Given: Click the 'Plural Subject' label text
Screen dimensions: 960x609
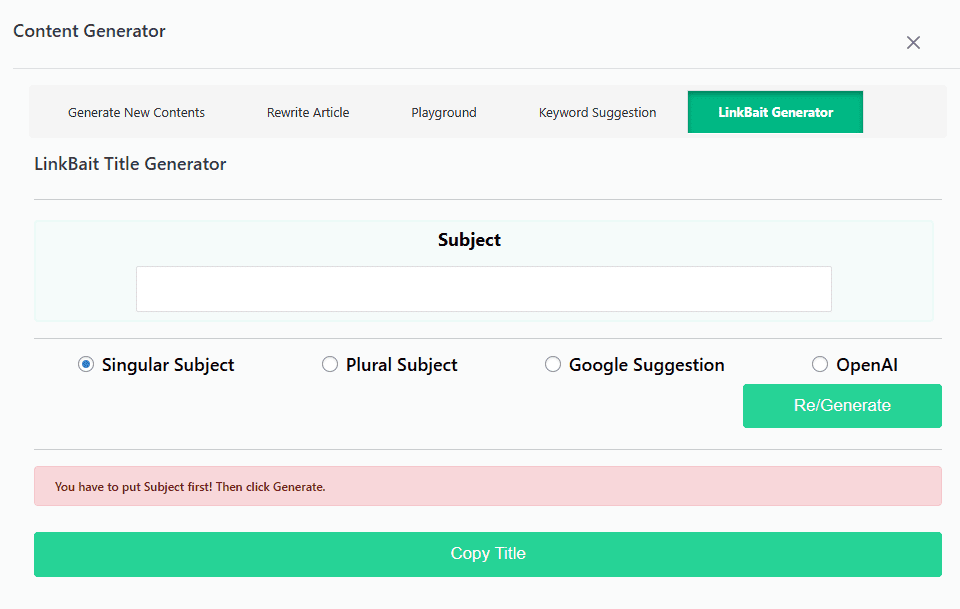Looking at the screenshot, I should 402,365.
